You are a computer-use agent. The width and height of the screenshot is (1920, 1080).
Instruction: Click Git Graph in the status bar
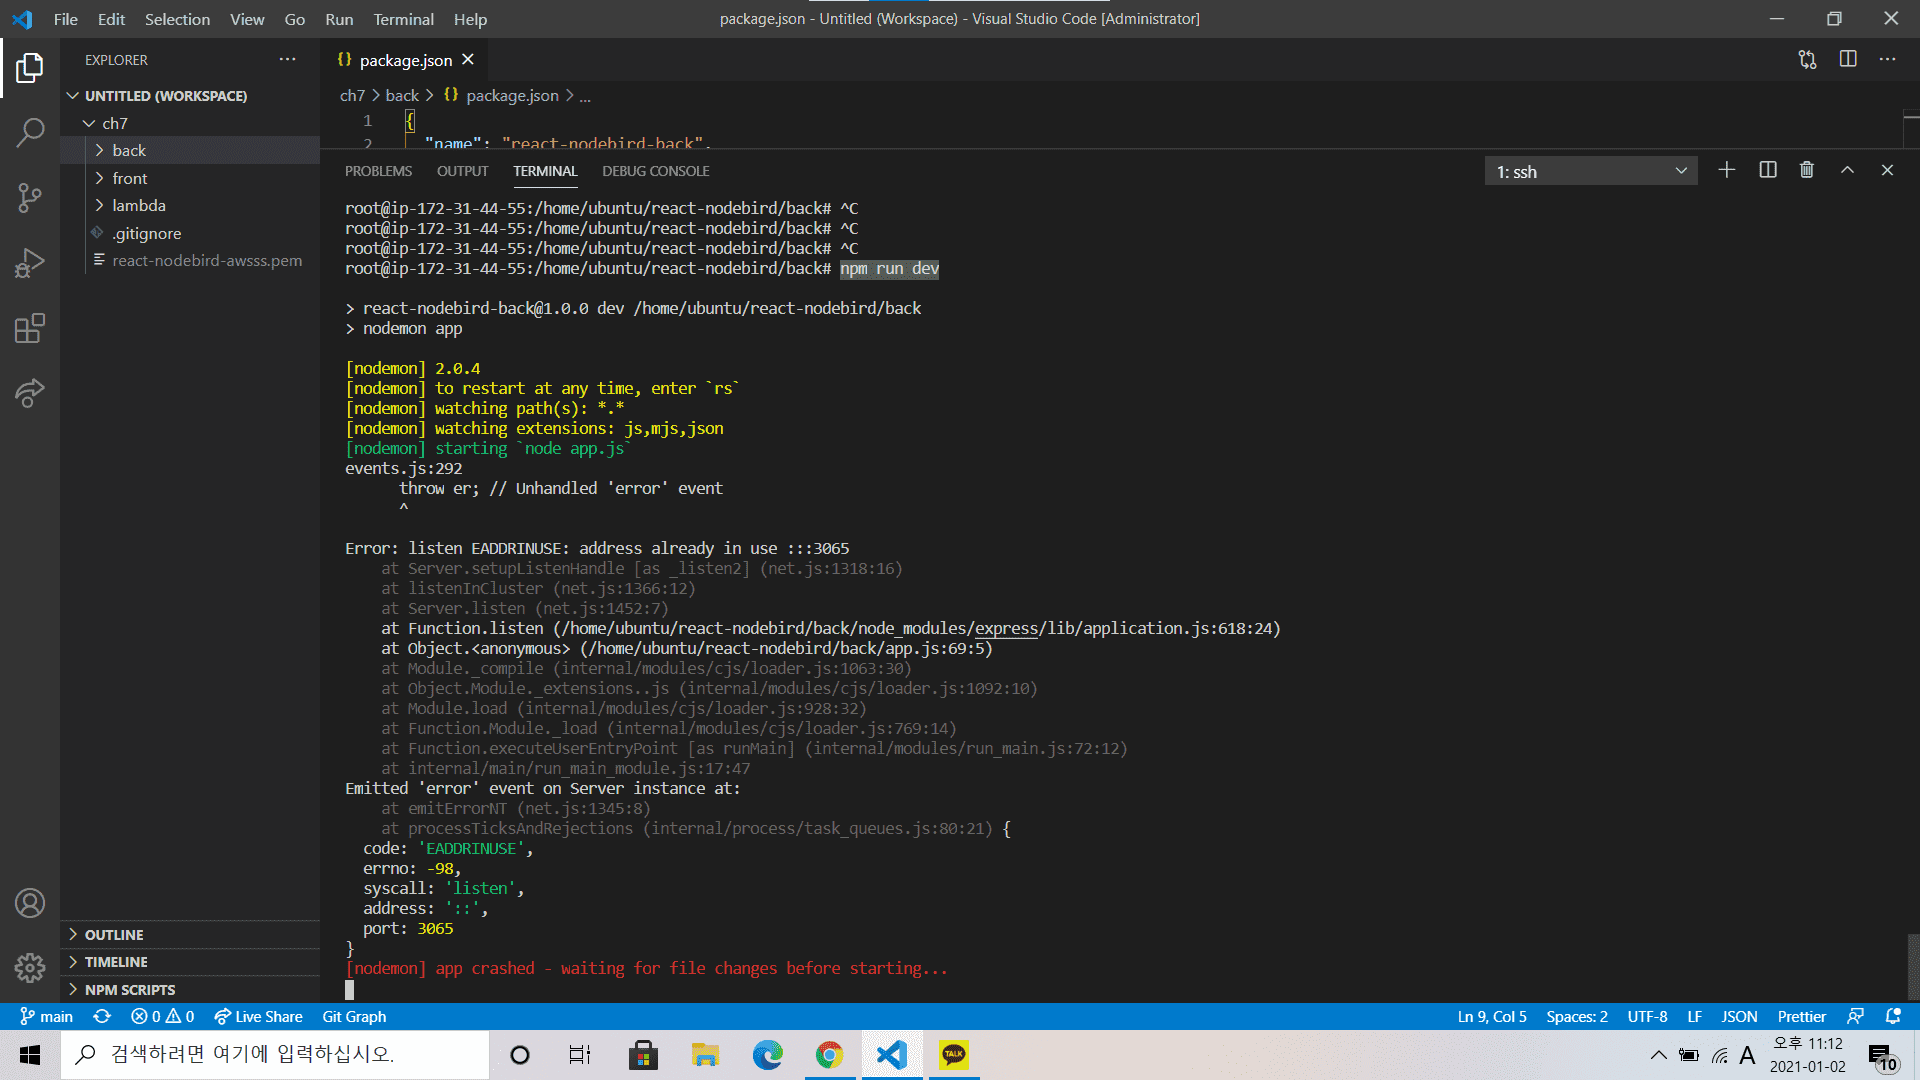(354, 1016)
